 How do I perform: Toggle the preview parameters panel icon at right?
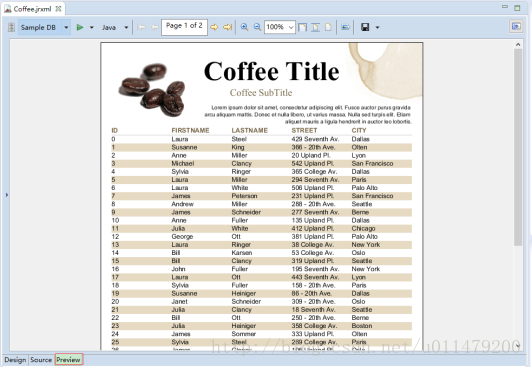click(516, 26)
